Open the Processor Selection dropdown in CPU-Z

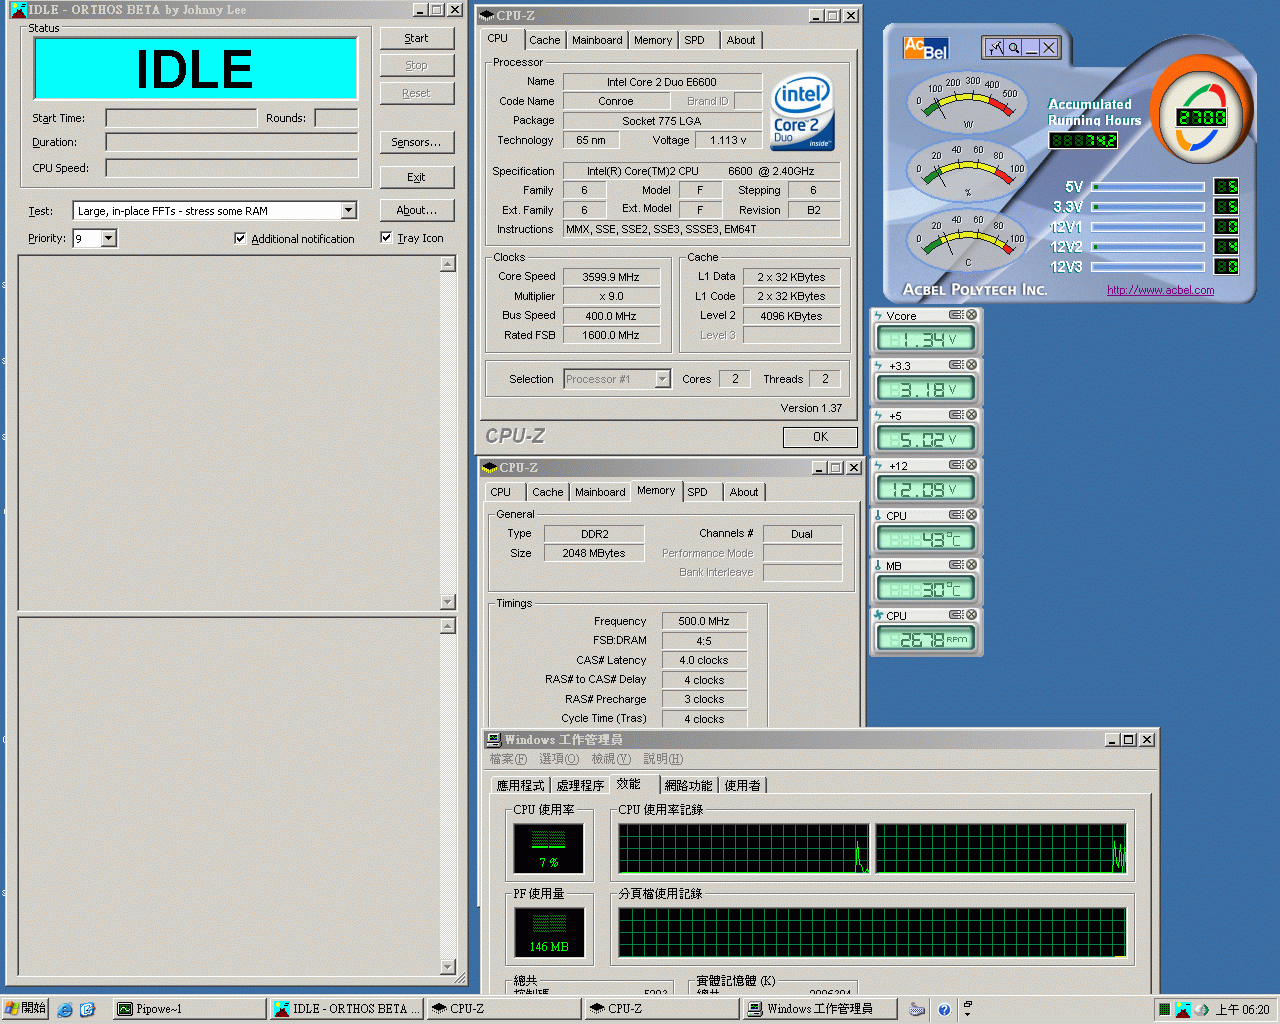[662, 379]
